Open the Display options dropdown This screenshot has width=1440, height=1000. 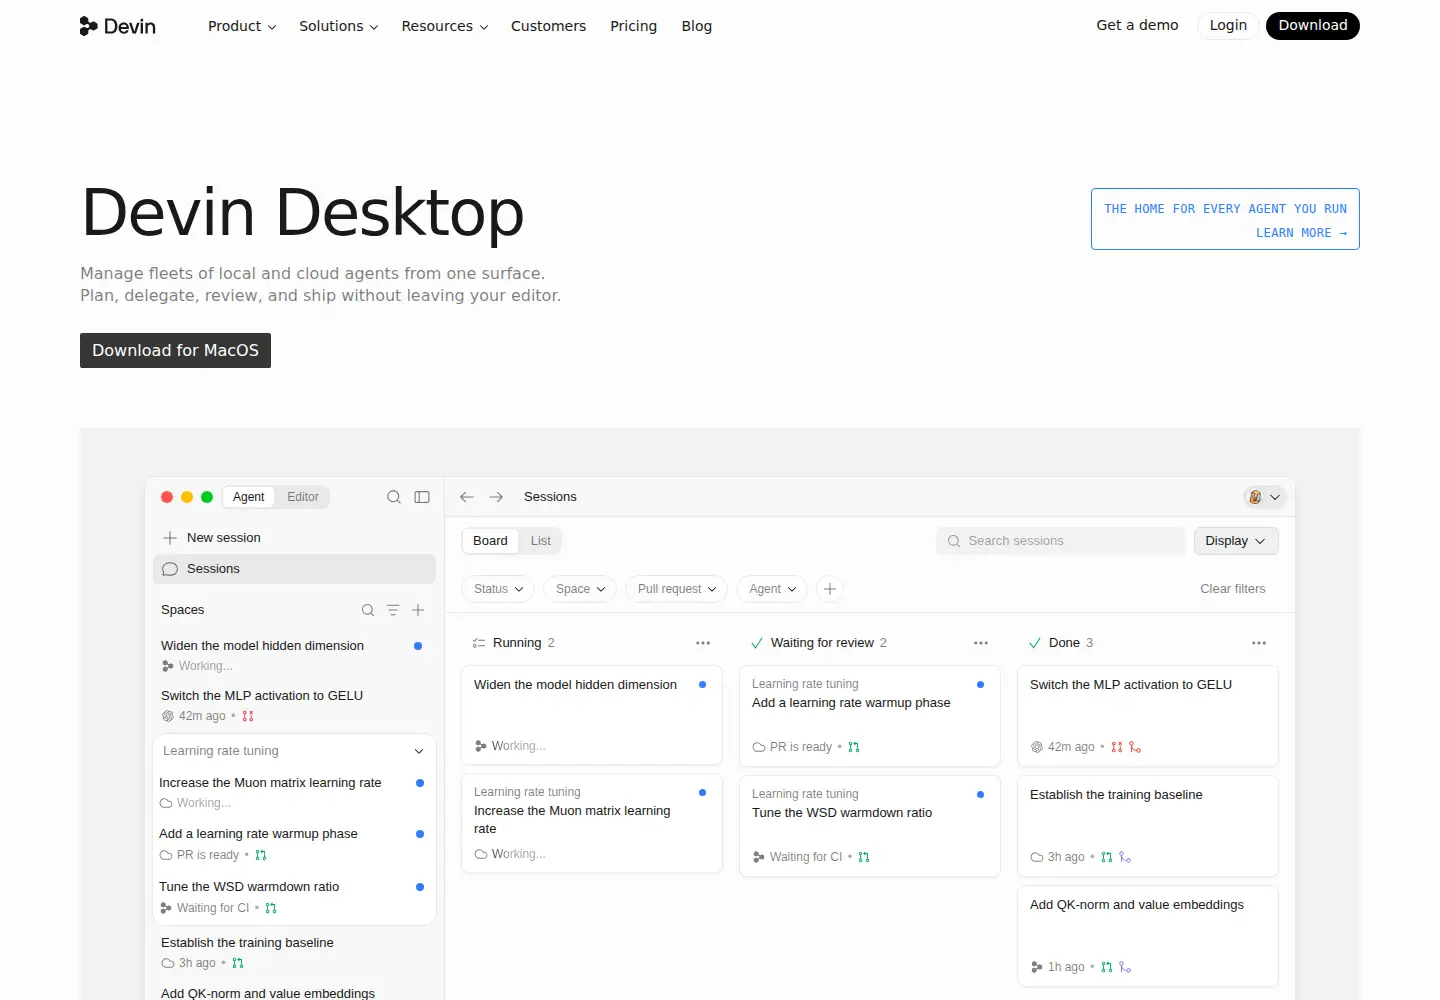coord(1236,541)
